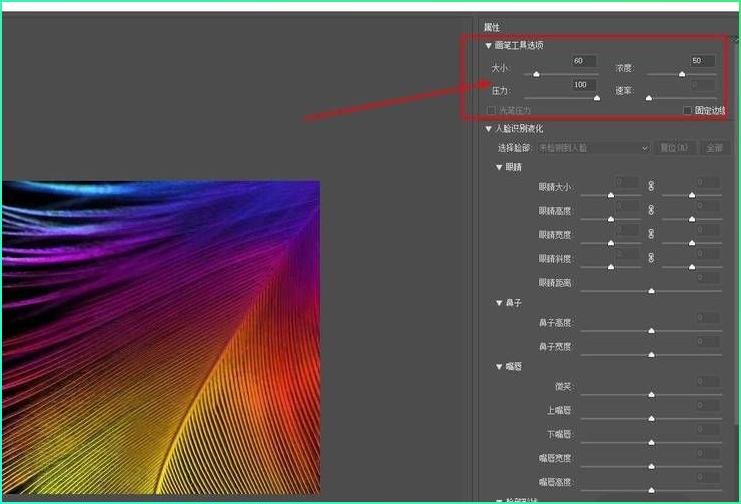Click the 属性 panel title
The image size is (741, 504).
coord(492,27)
